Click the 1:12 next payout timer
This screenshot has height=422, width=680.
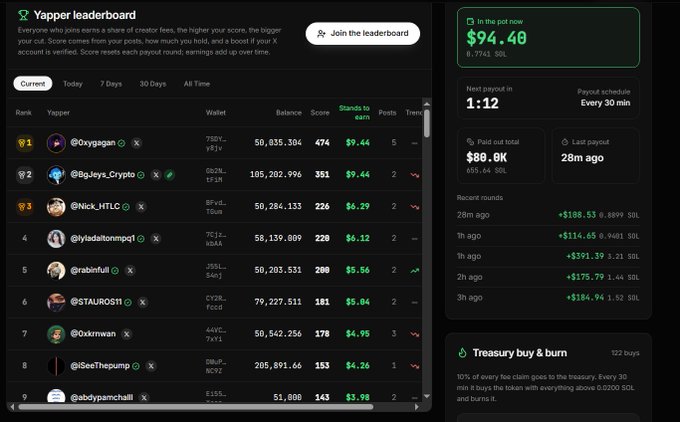tap(482, 103)
